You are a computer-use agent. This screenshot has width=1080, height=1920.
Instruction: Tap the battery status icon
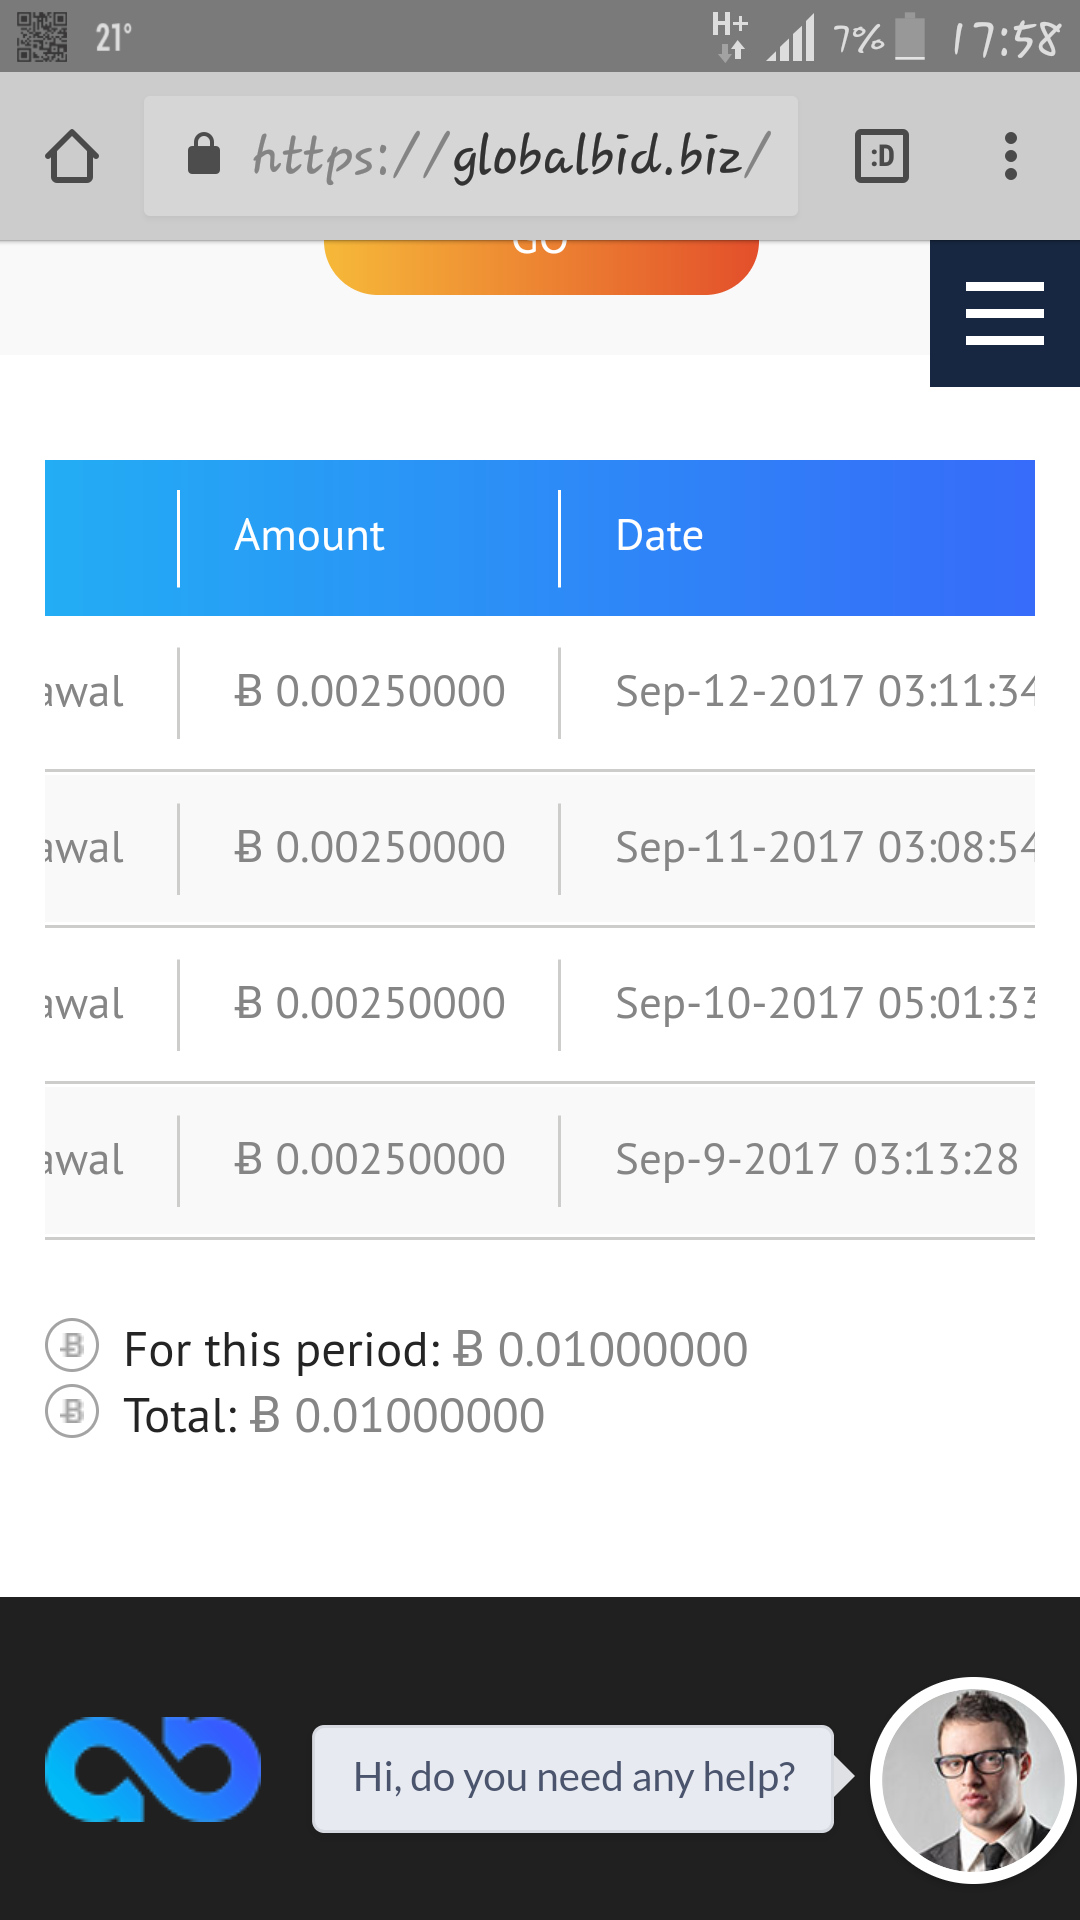909,38
